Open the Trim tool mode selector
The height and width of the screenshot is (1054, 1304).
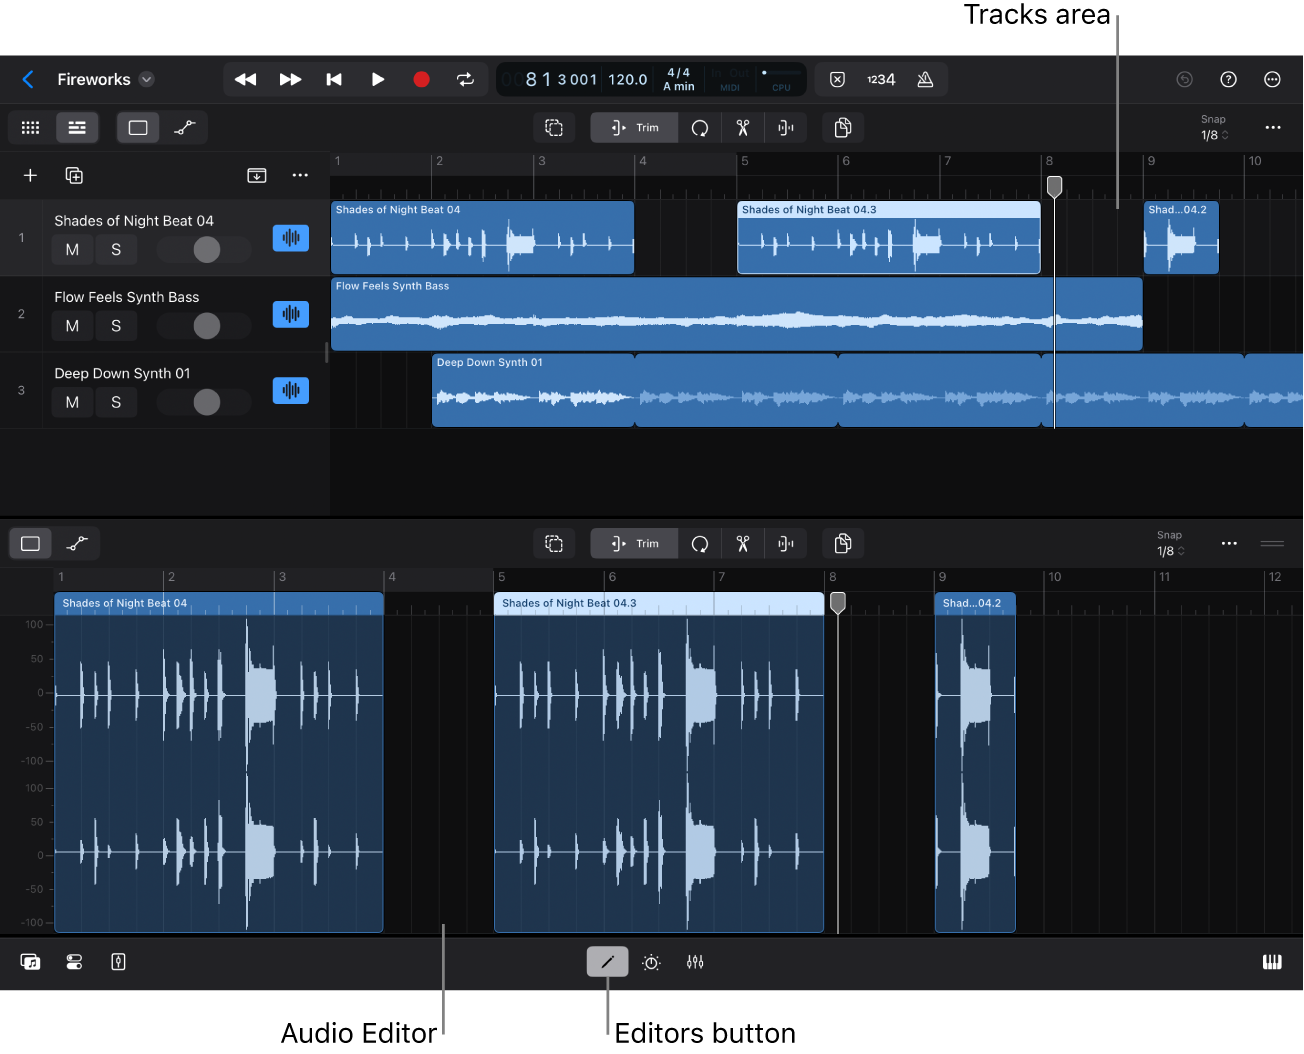click(x=633, y=127)
